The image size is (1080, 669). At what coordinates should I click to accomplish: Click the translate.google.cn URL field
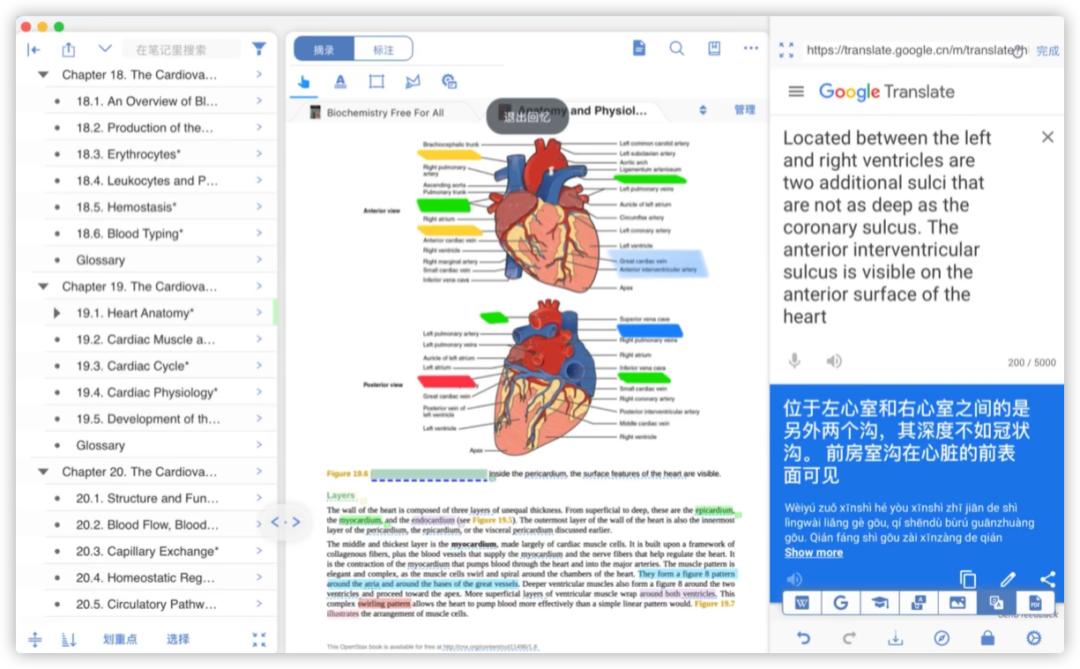coord(916,50)
